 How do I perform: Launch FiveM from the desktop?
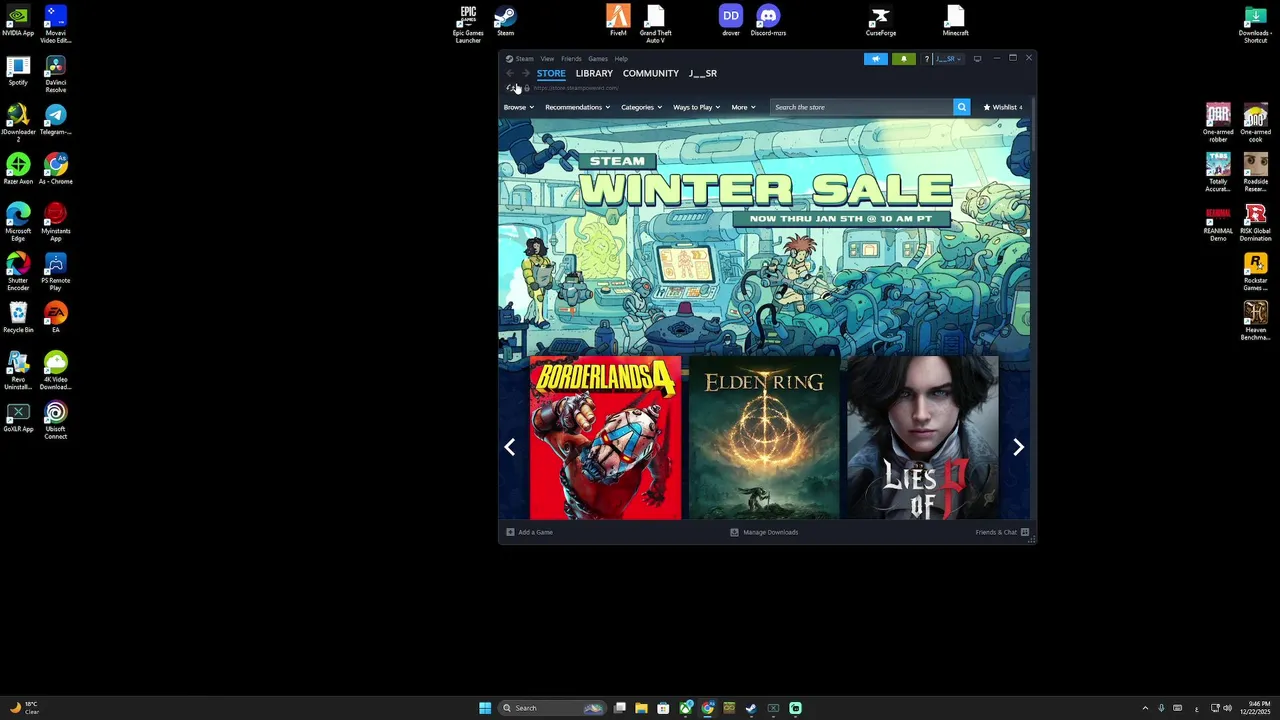pos(618,20)
